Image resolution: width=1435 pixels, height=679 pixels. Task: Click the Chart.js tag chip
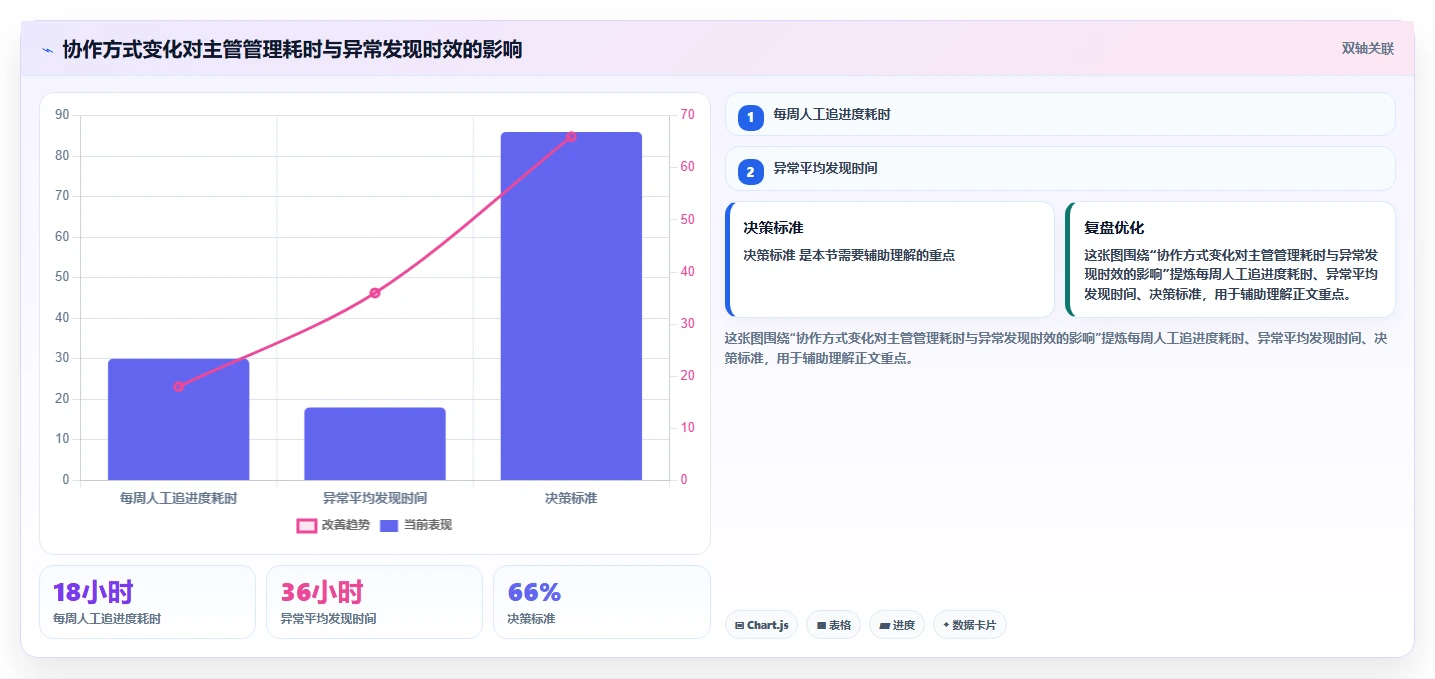pos(761,625)
